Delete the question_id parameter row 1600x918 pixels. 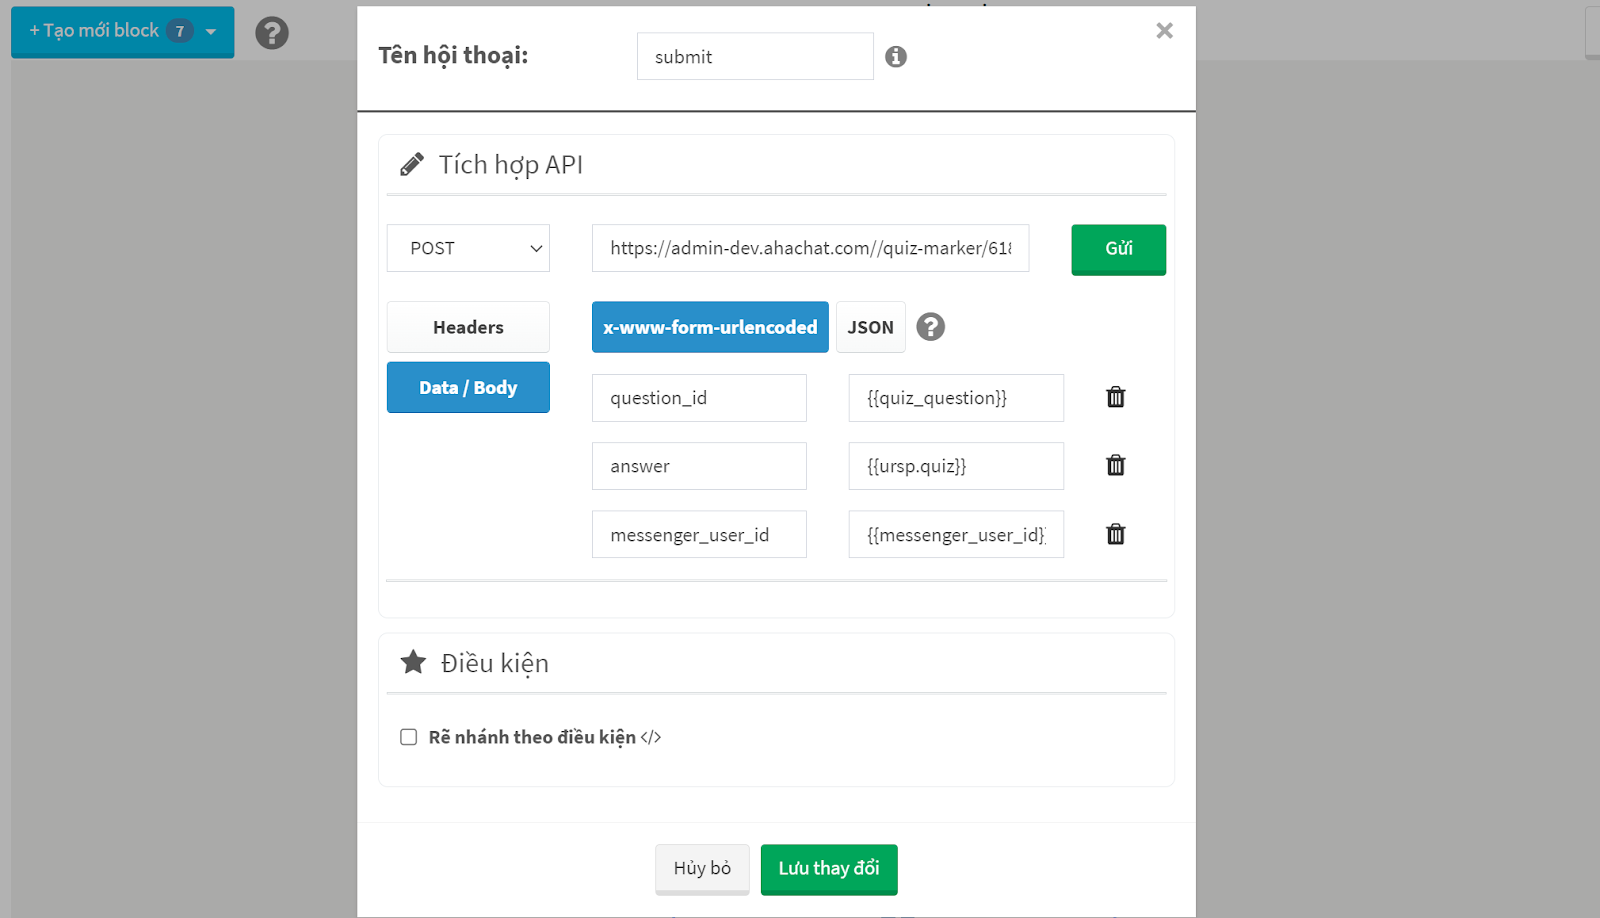(x=1116, y=397)
